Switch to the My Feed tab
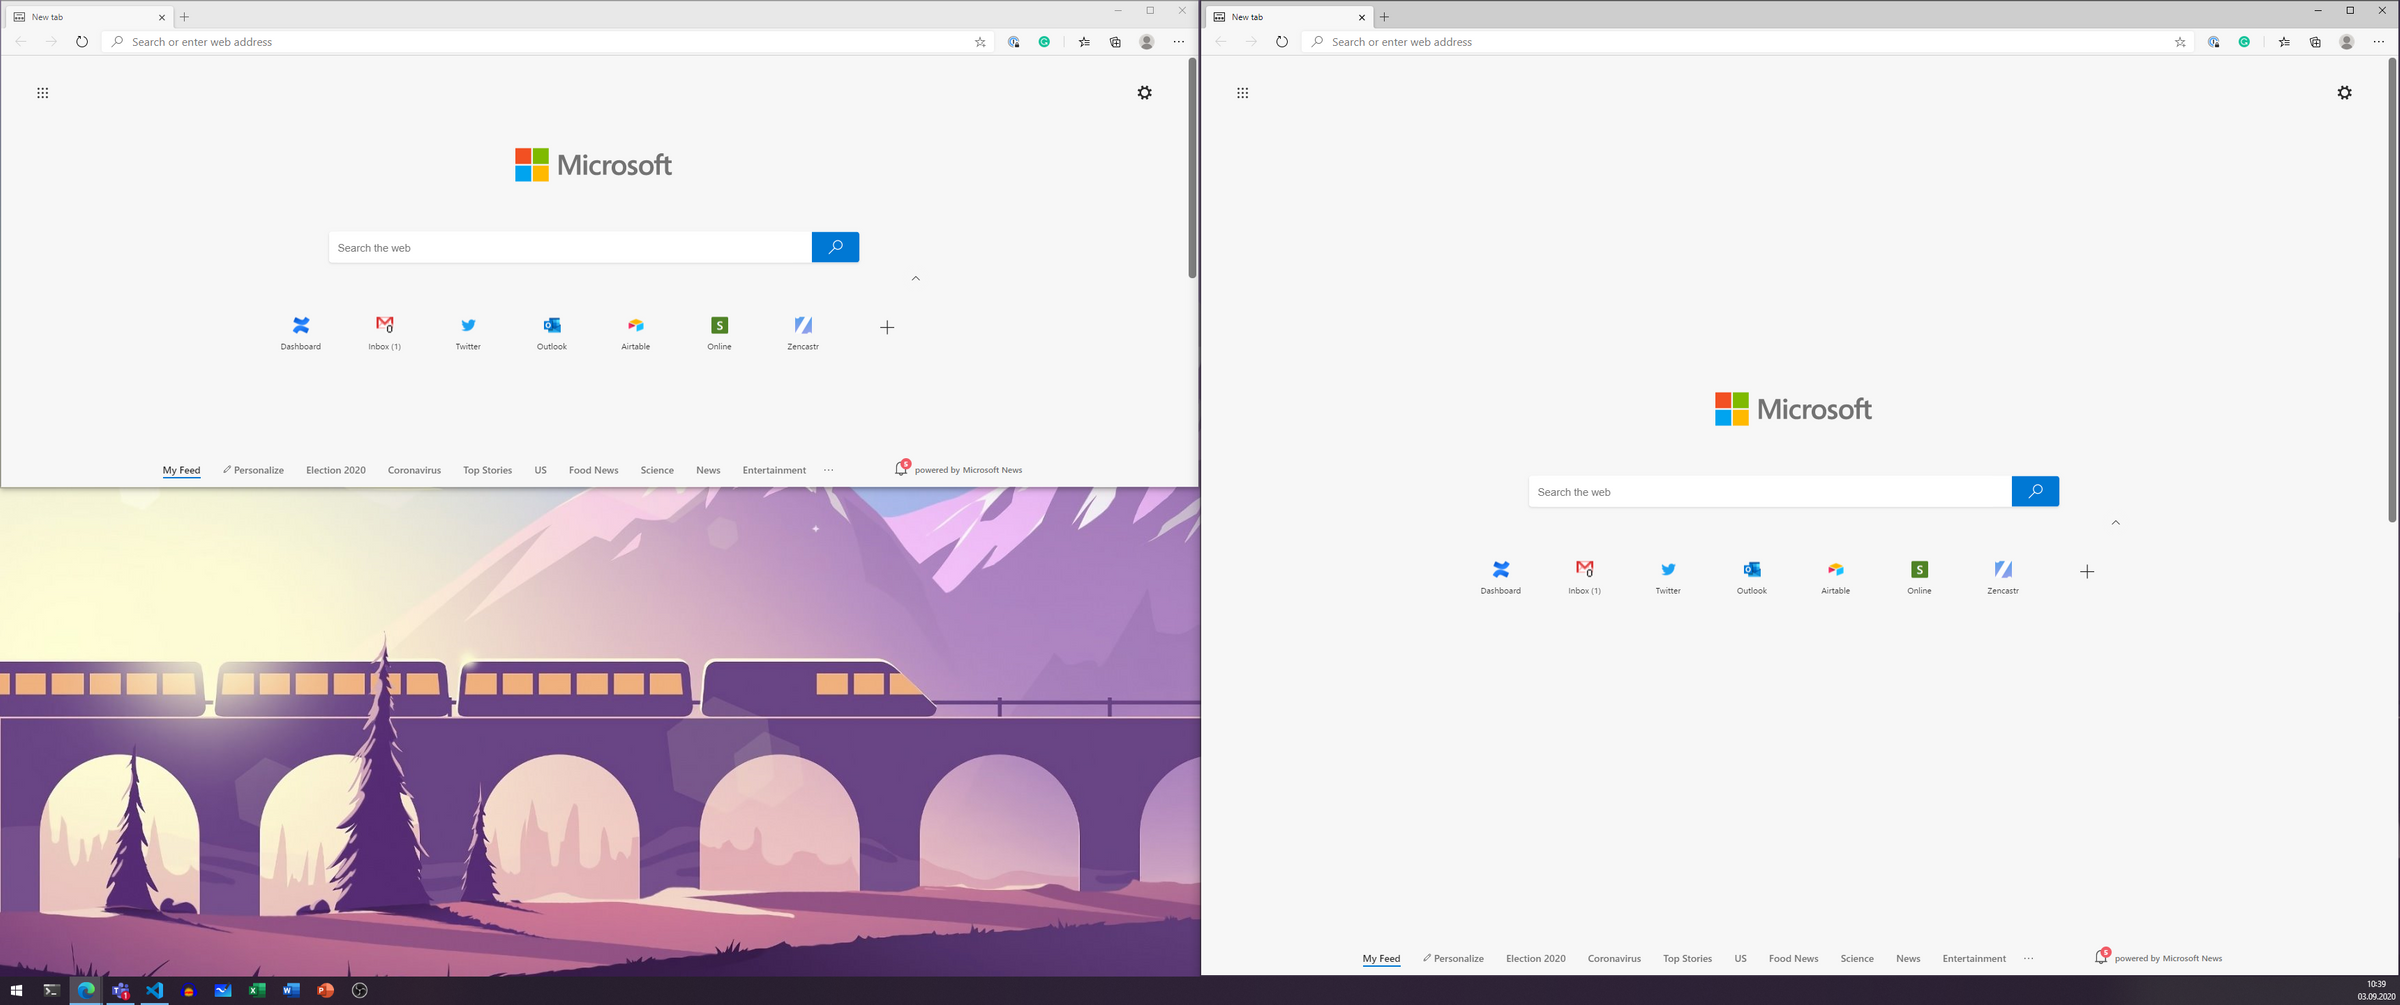 pyautogui.click(x=181, y=469)
